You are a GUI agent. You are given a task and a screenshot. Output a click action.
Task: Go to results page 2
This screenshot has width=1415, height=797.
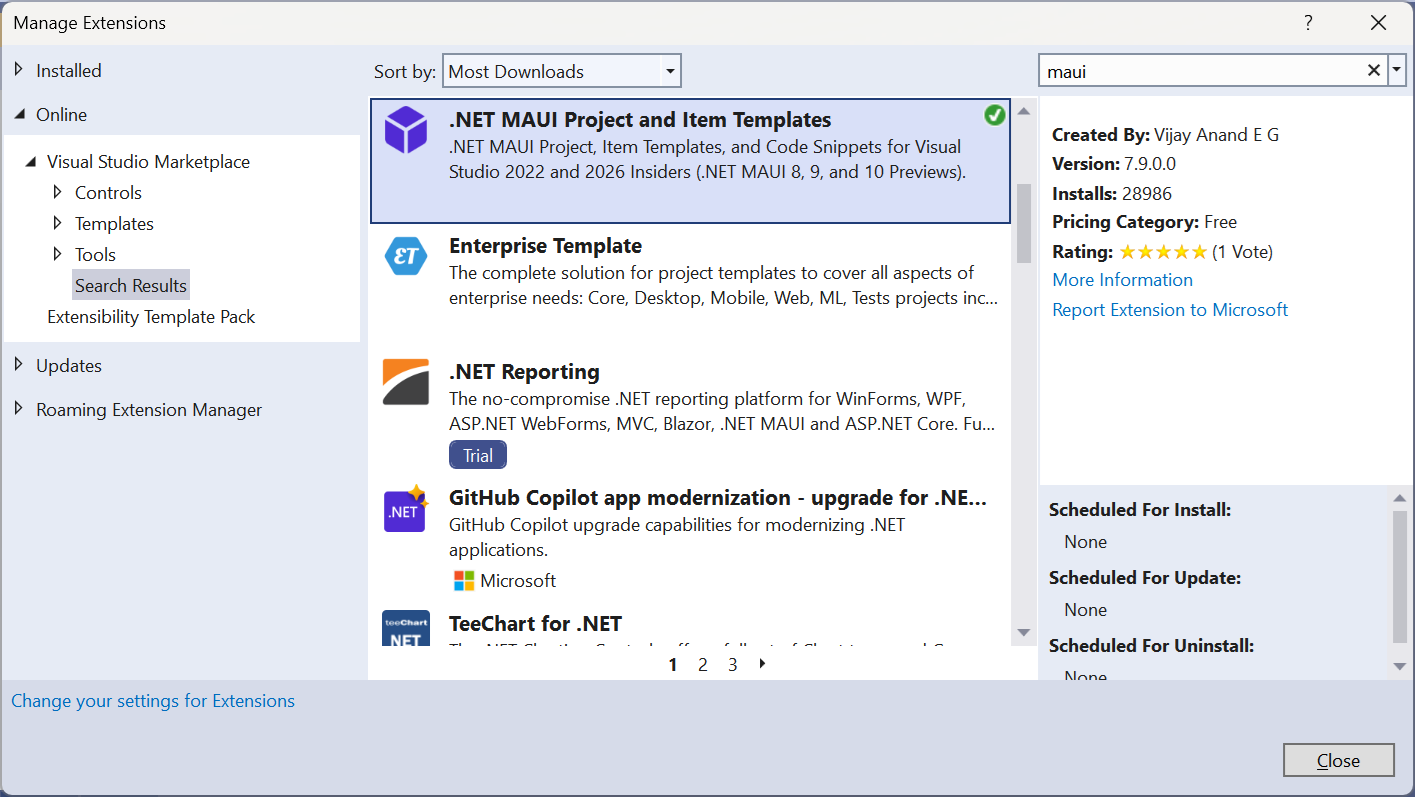click(703, 664)
